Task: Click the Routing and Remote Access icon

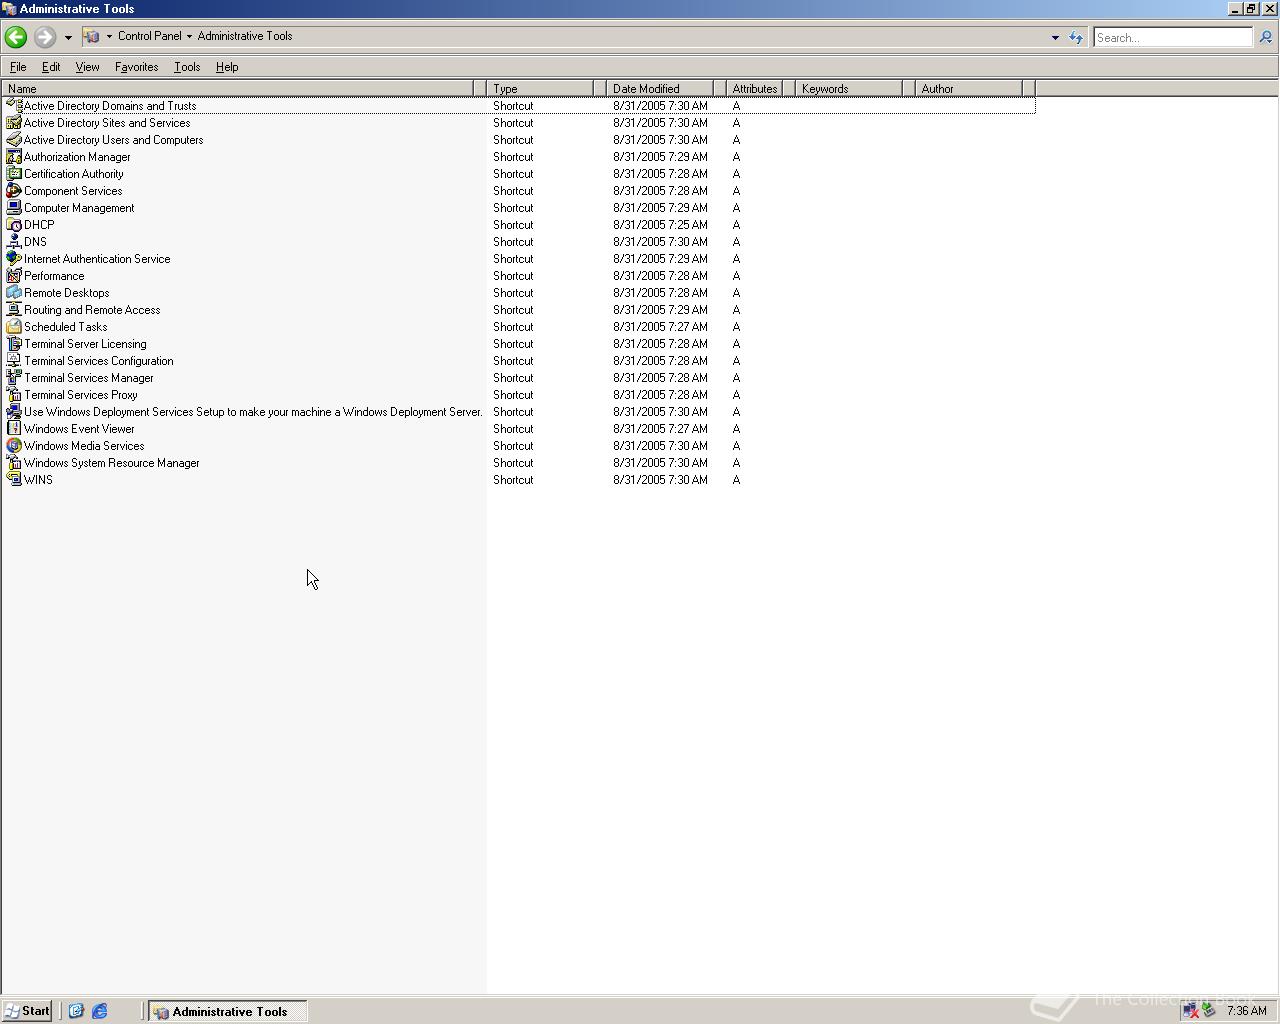Action: (x=14, y=310)
